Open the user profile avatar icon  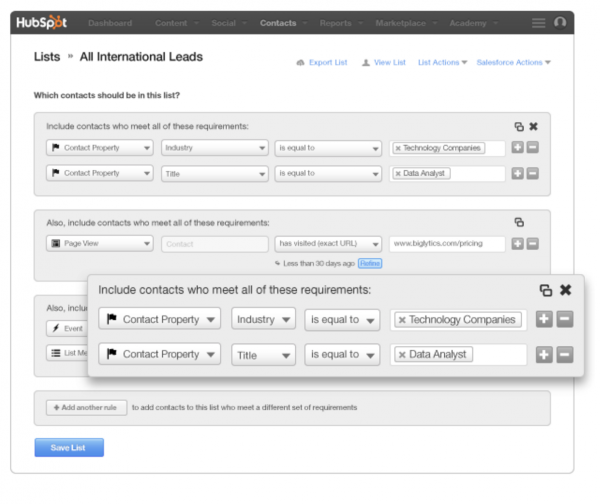(x=560, y=23)
